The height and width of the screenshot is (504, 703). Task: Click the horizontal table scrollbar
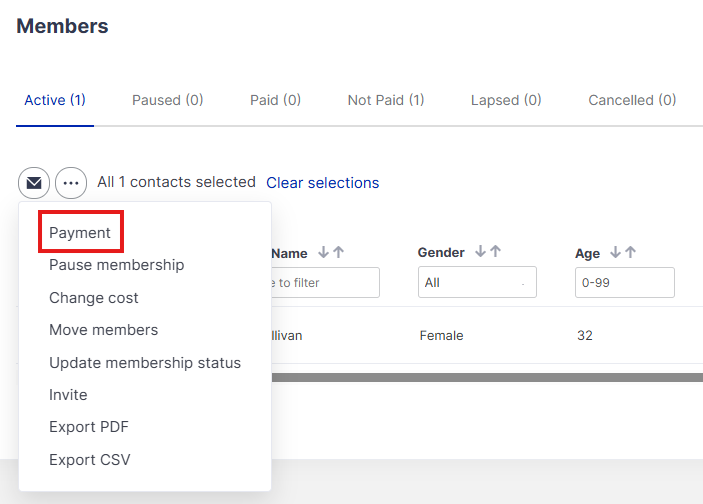(x=486, y=377)
